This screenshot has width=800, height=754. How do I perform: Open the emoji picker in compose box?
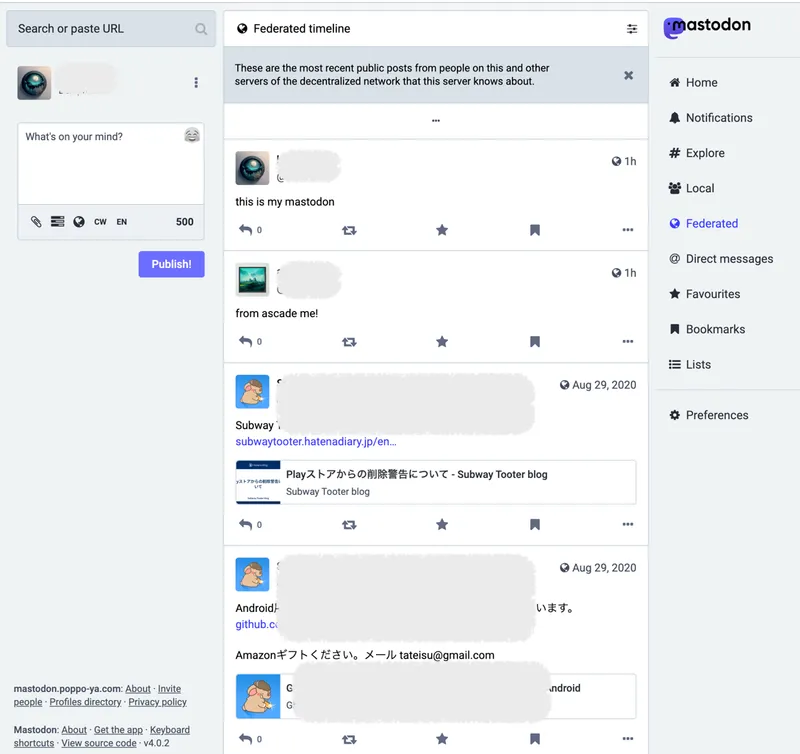coord(192,135)
